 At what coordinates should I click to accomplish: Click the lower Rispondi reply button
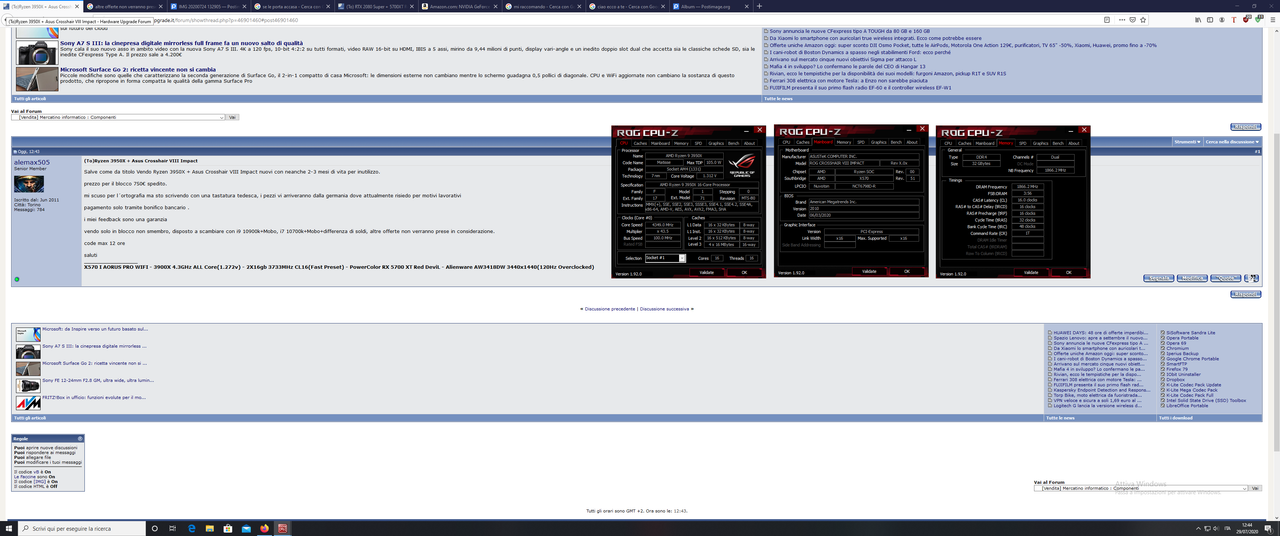point(1246,294)
